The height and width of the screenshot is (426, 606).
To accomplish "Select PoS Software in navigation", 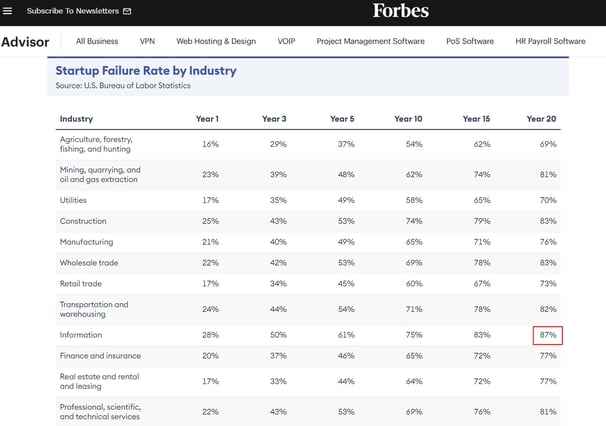I will click(469, 42).
